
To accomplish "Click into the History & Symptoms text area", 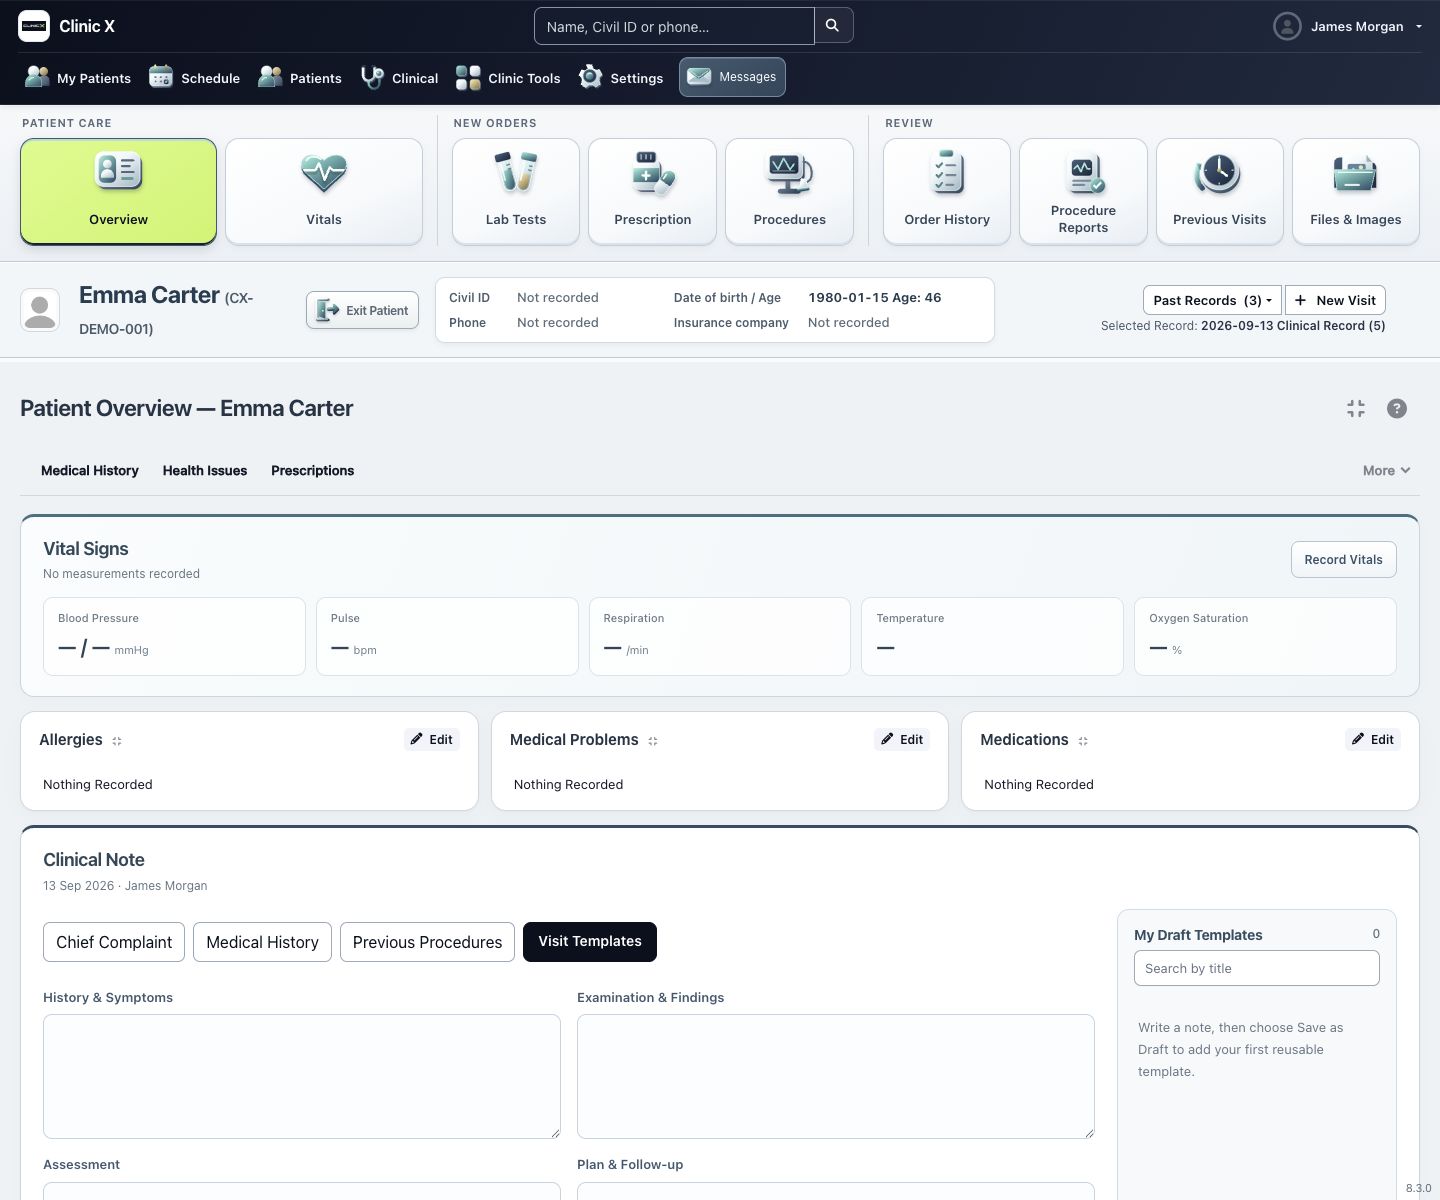I will click(302, 1076).
